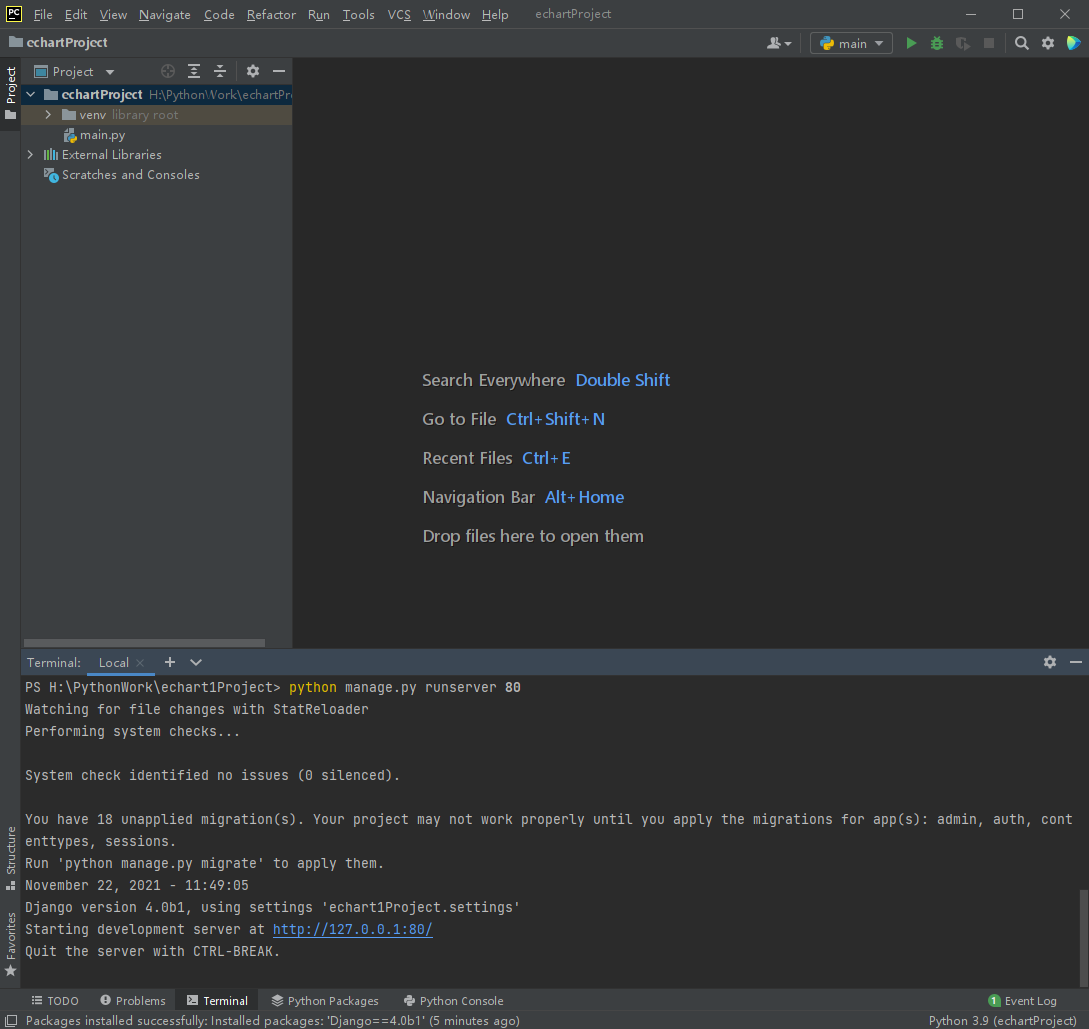The width and height of the screenshot is (1089, 1029).
Task: Open the Tools menu
Action: 358,15
